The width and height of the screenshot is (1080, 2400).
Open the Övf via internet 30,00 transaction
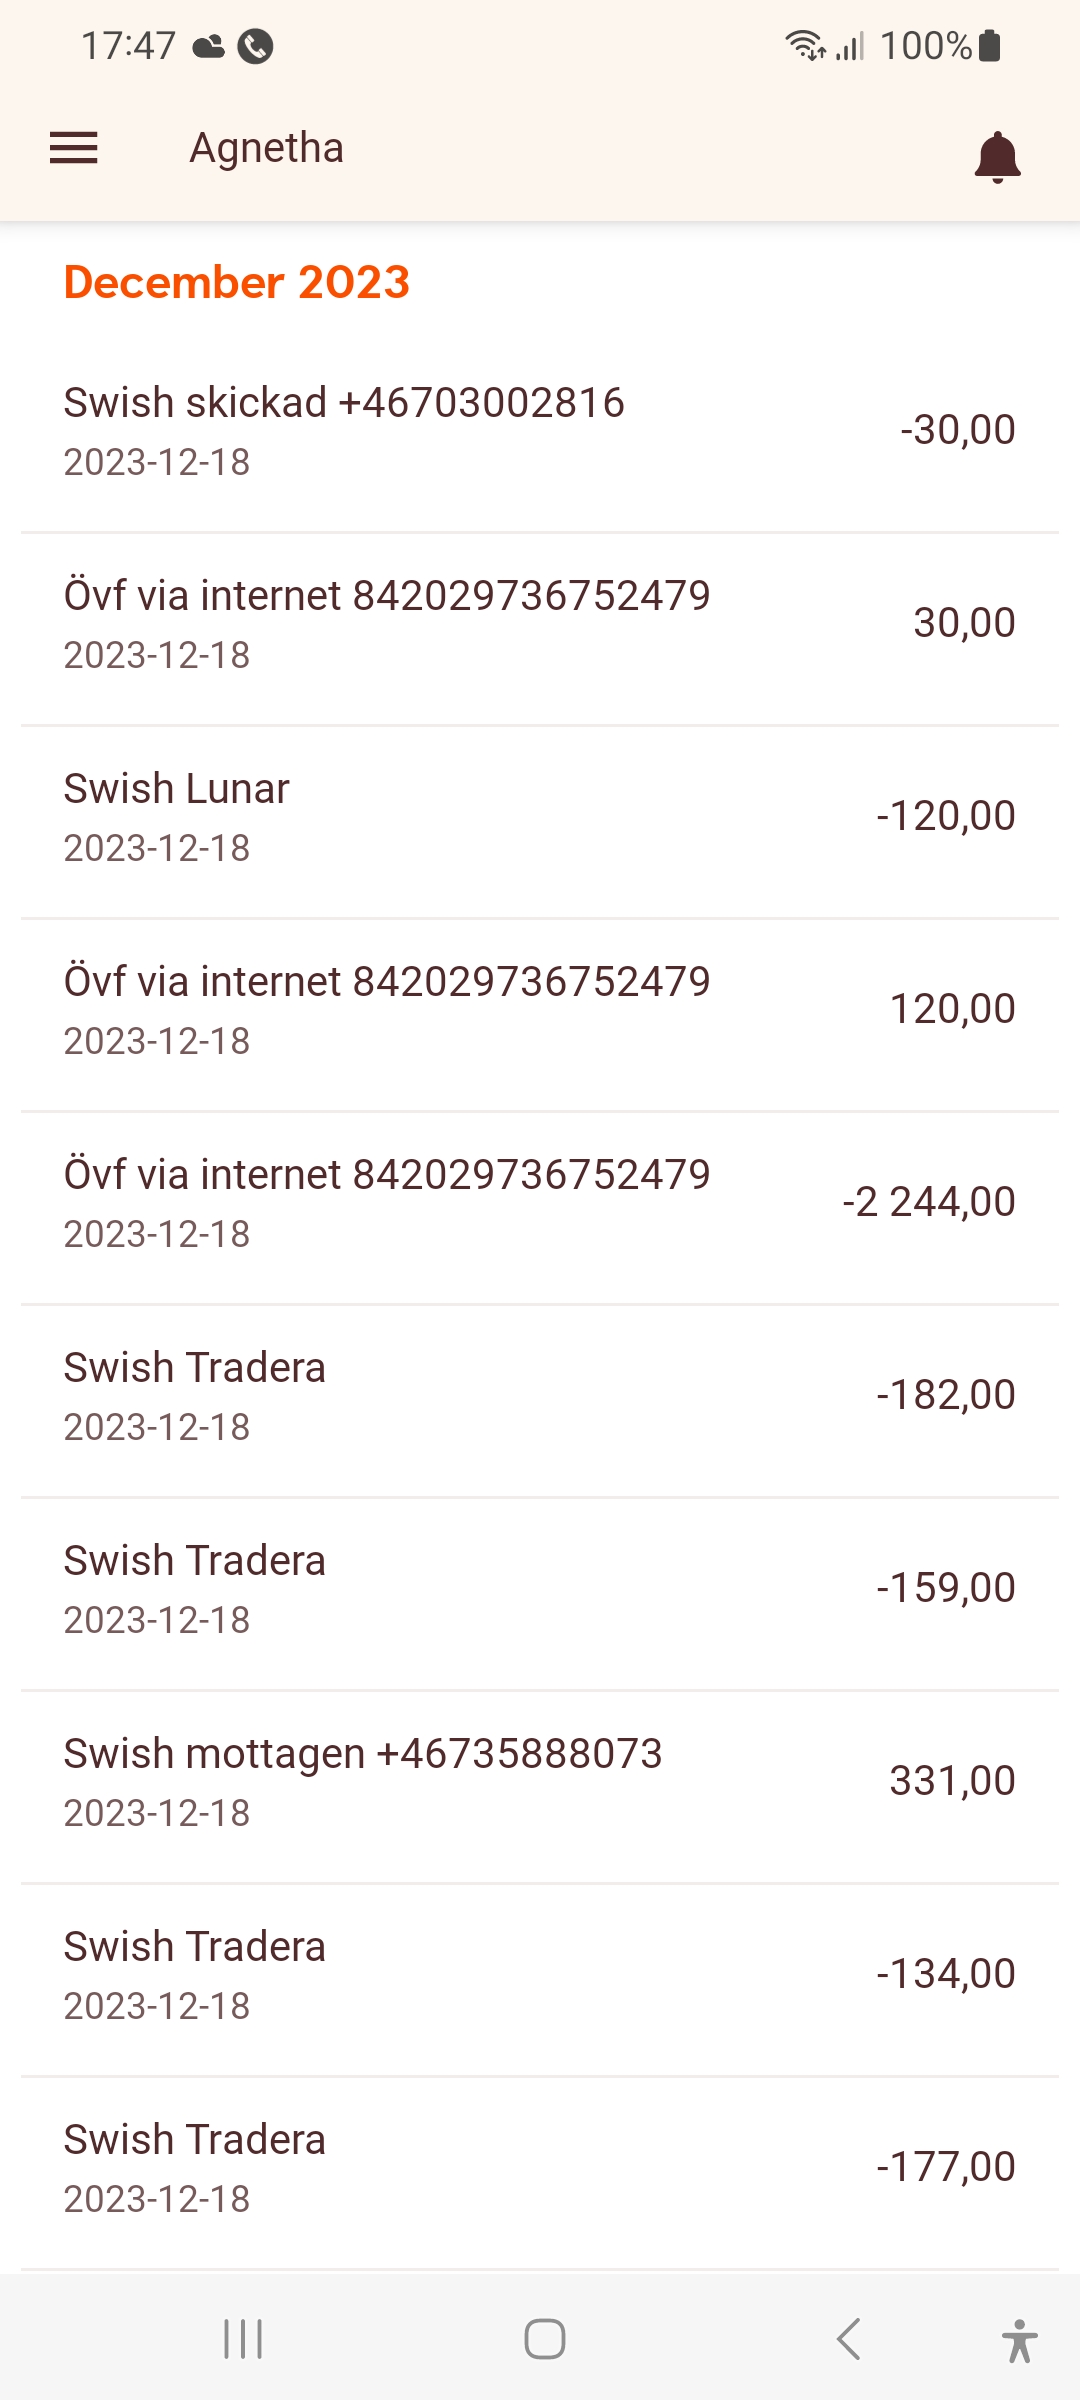[540, 624]
